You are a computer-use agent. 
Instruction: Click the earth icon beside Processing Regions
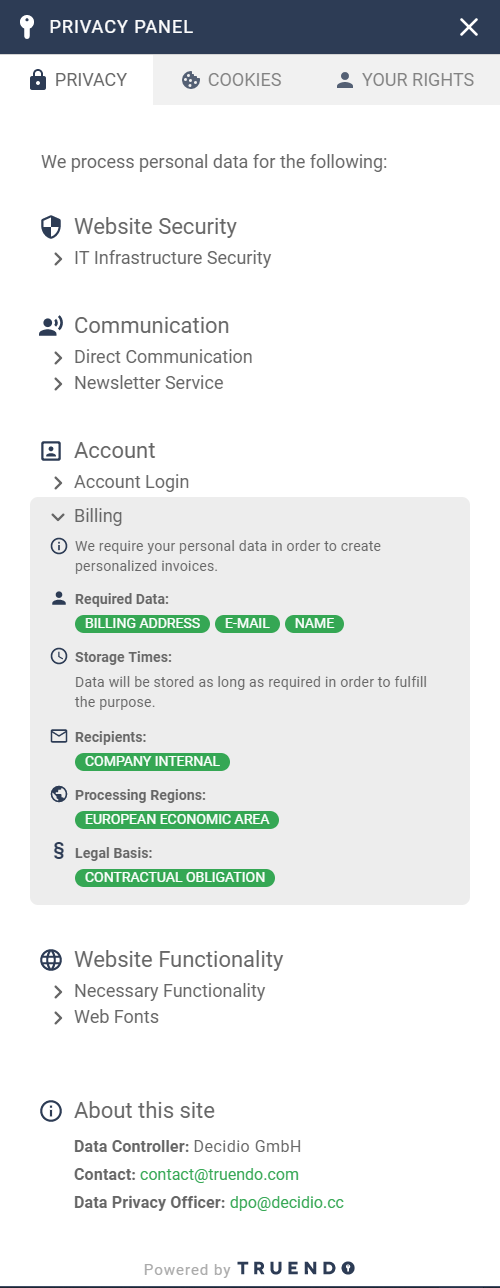59,794
